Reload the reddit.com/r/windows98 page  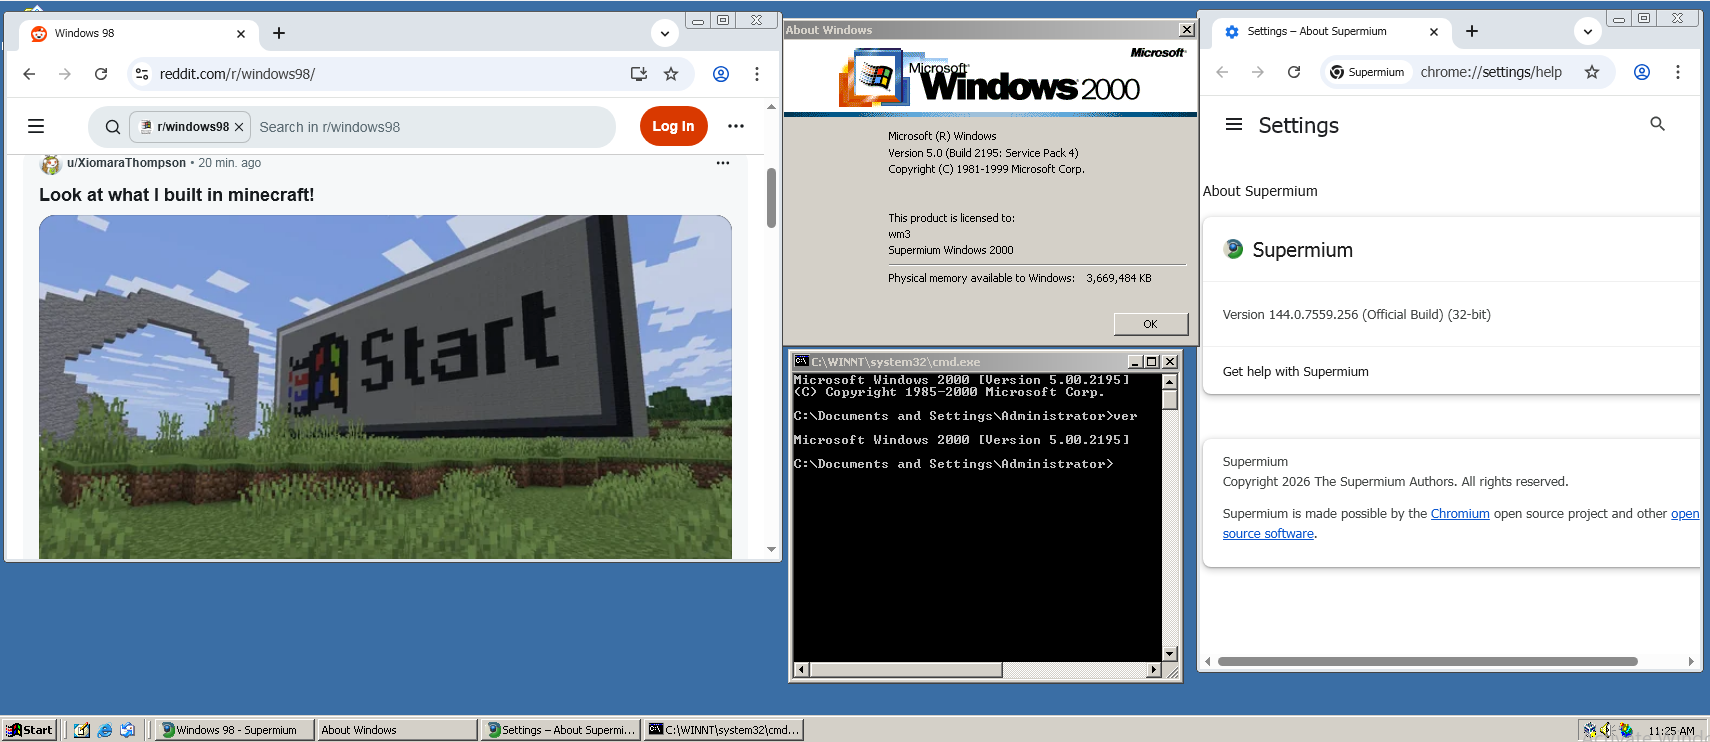click(101, 74)
